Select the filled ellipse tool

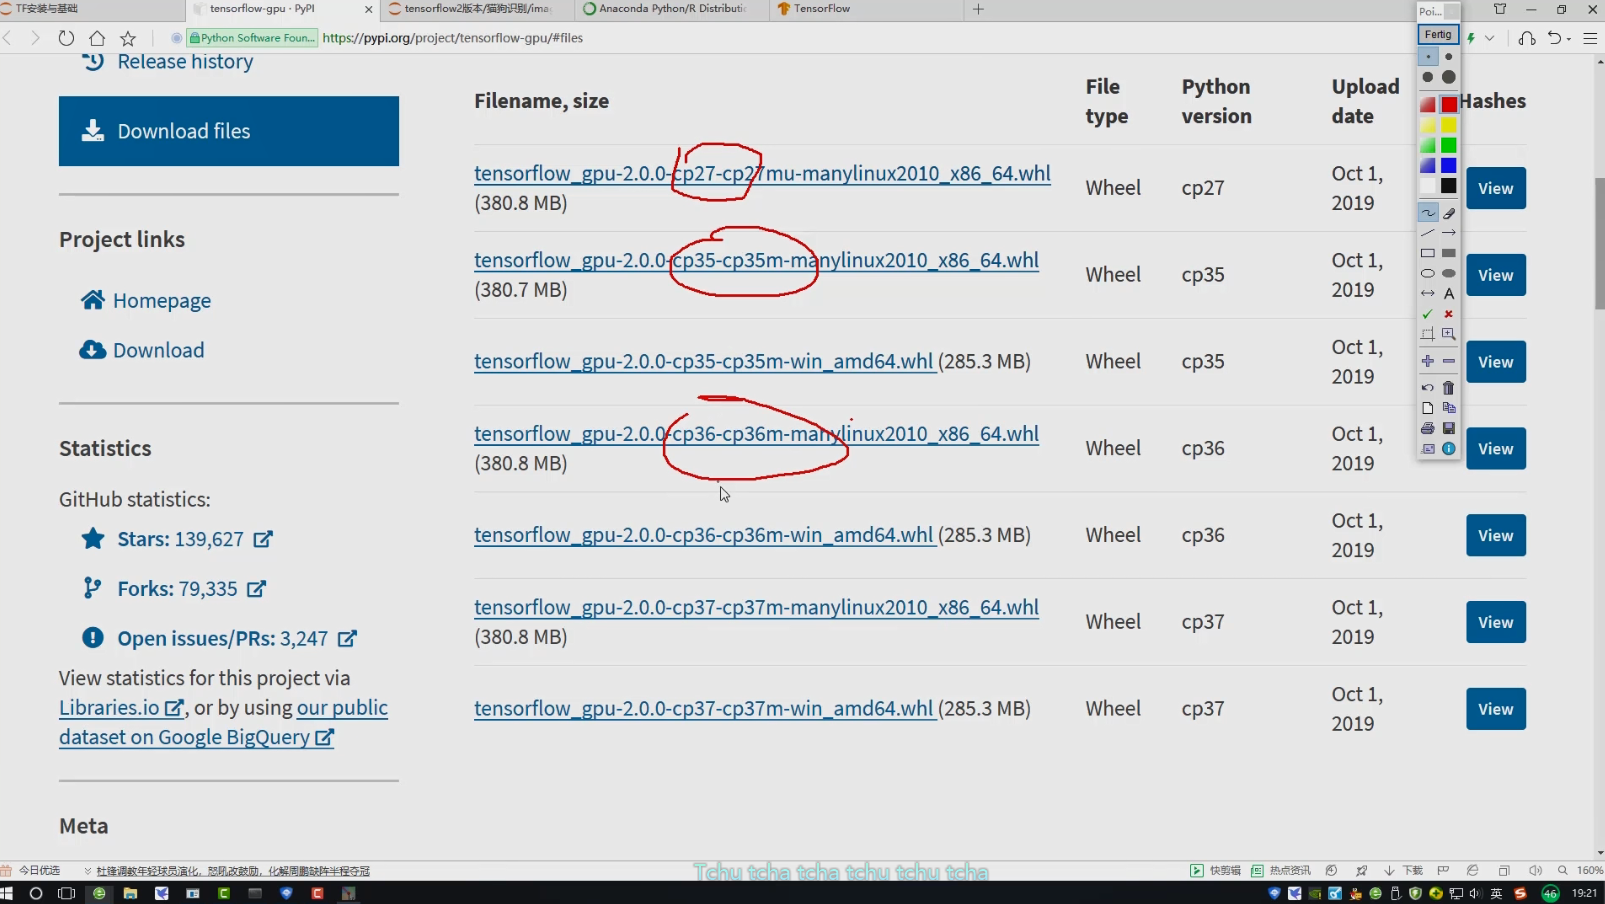1449,273
